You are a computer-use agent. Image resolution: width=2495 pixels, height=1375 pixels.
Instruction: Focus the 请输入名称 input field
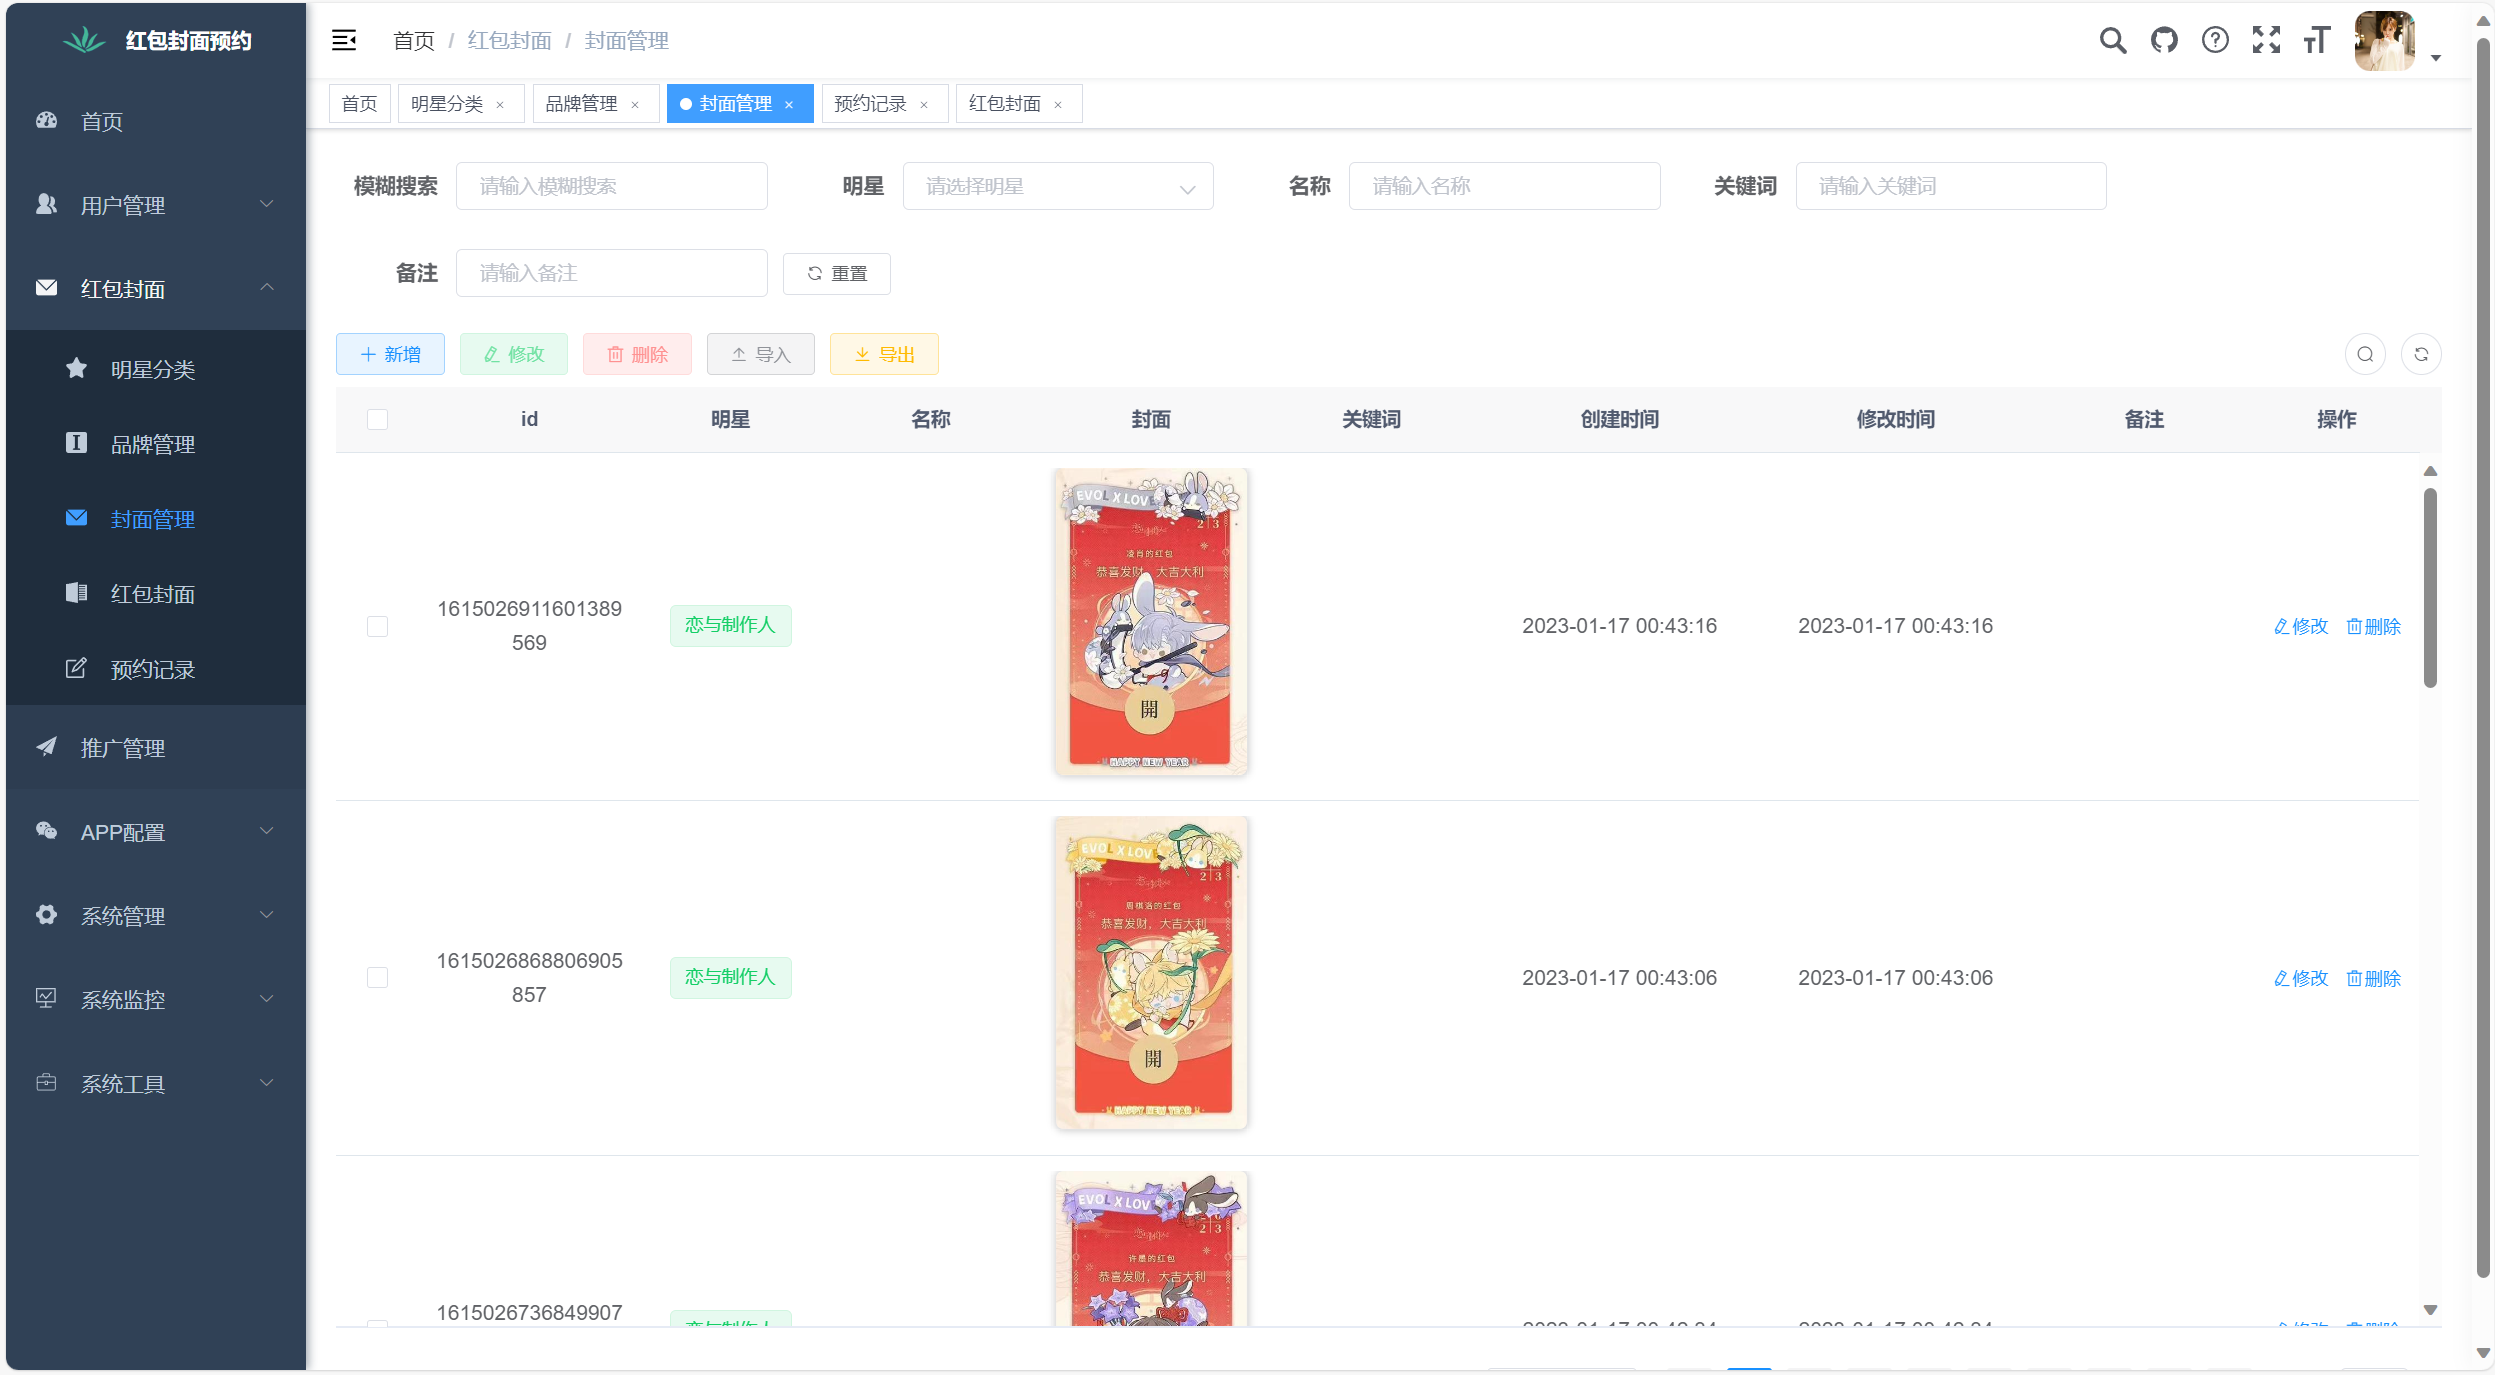(x=1504, y=186)
